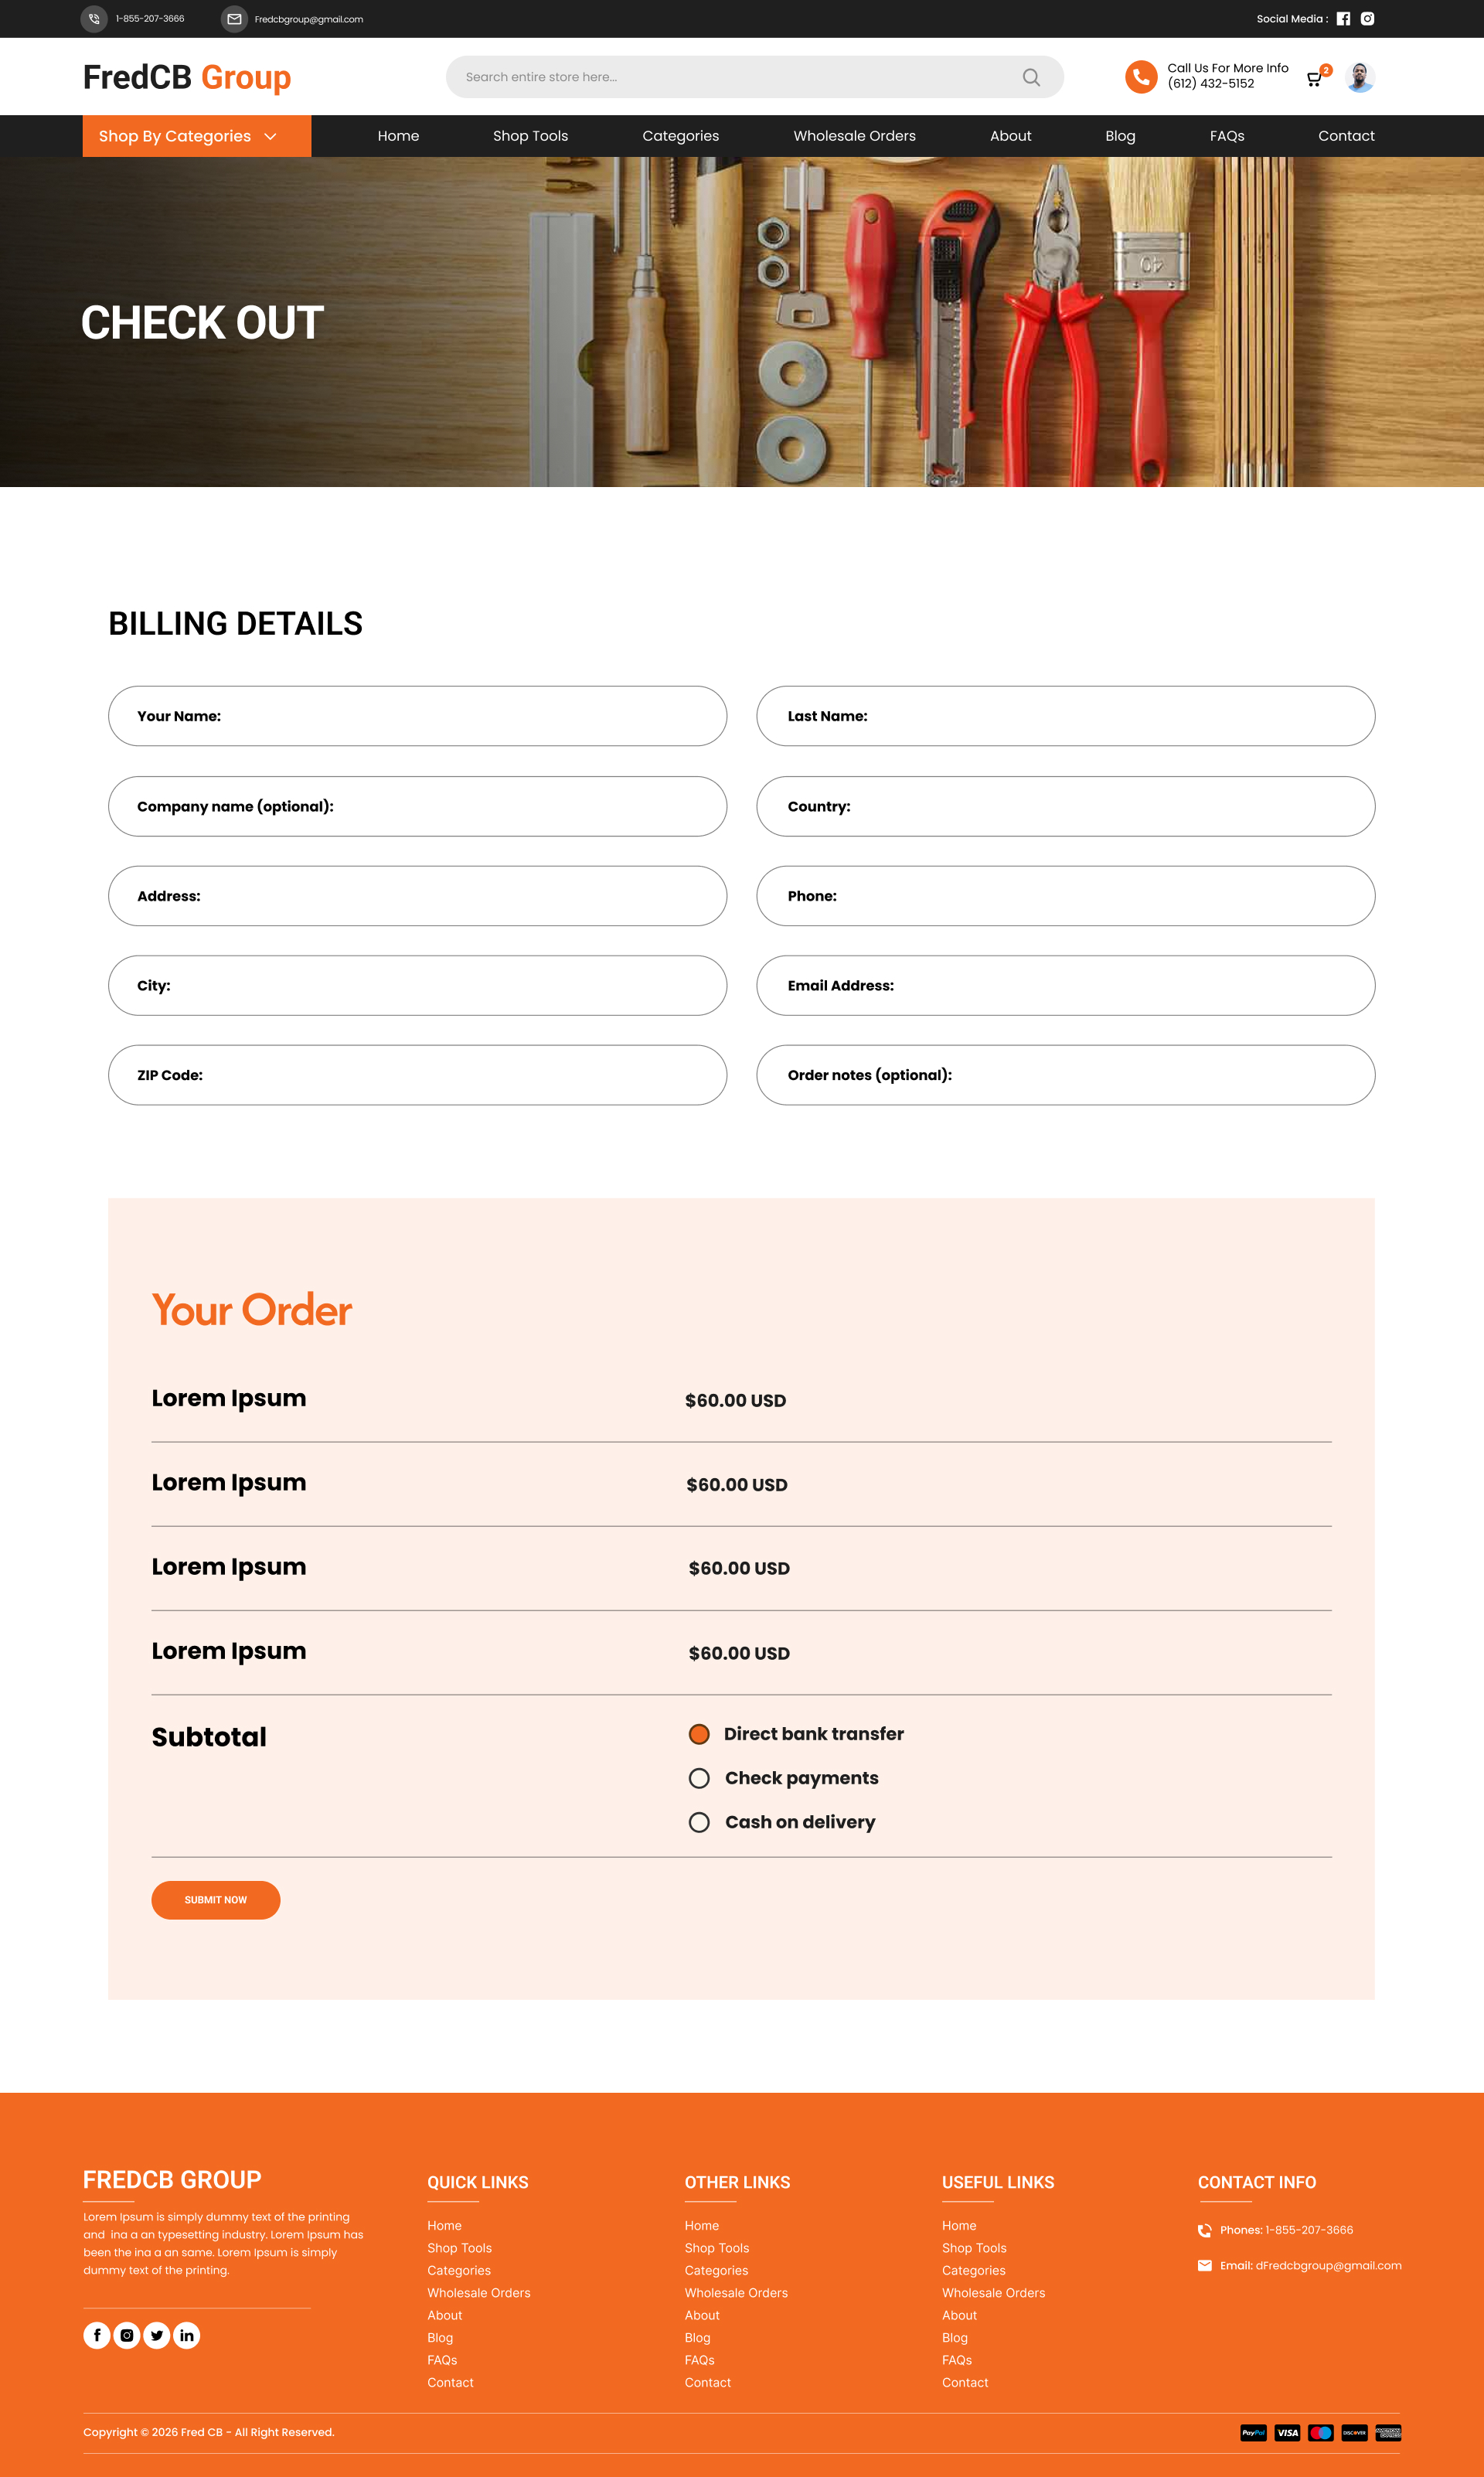
Task: Open Facebook icon in top bar
Action: pyautogui.click(x=1343, y=19)
